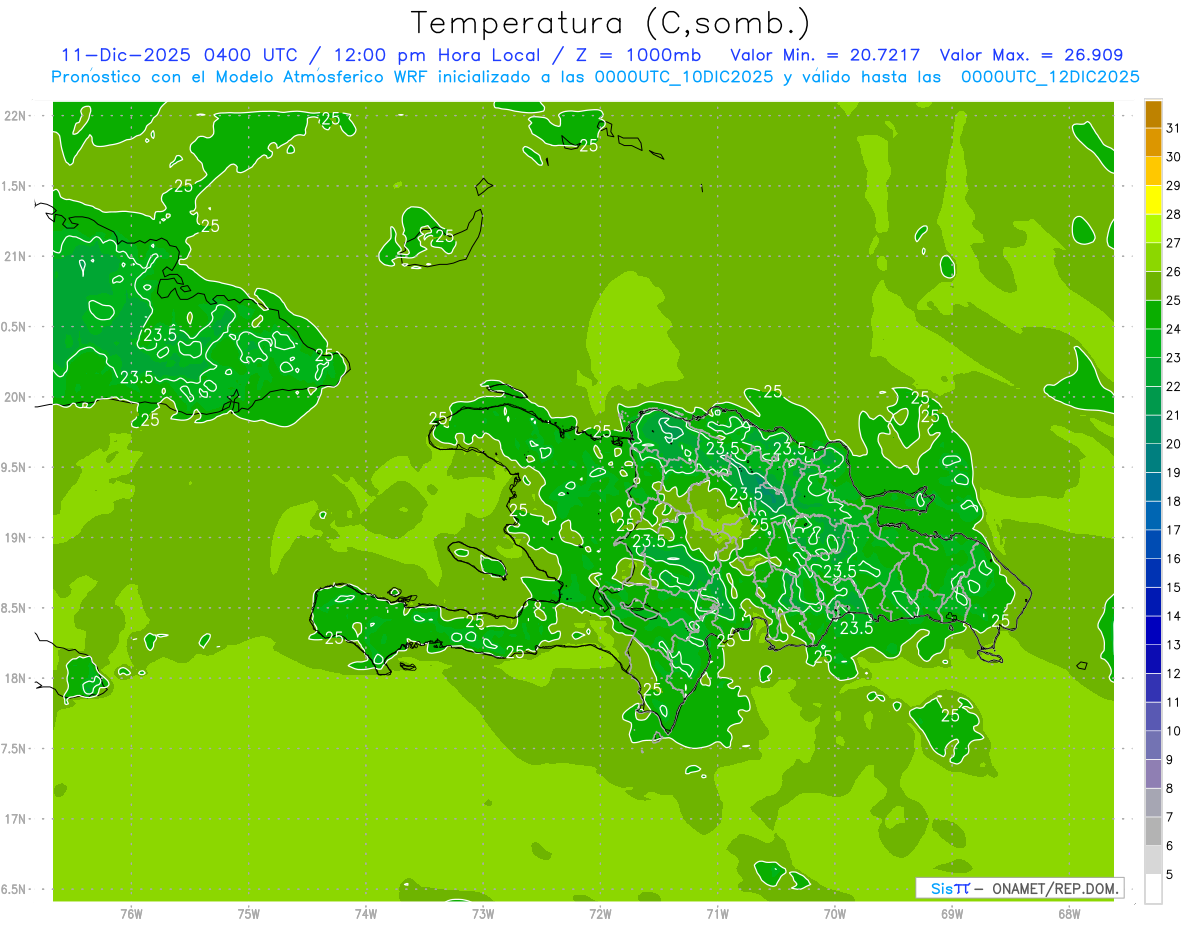
Task: Click the number 24 on the color legend
Action: click(1174, 329)
